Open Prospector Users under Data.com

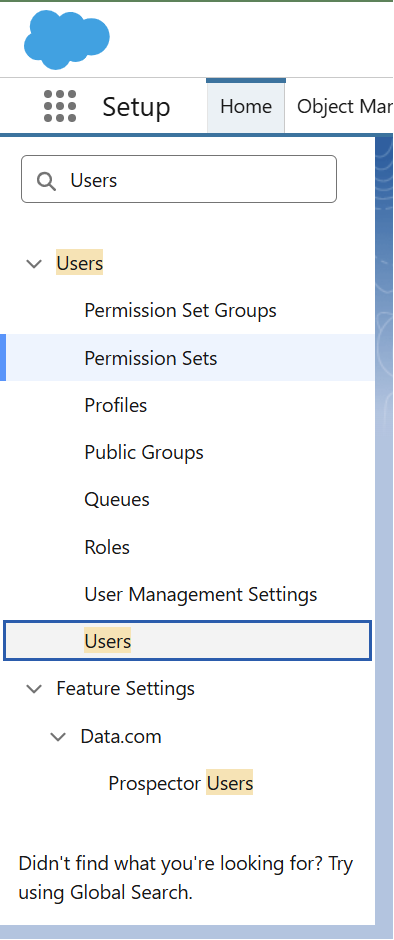pos(181,784)
